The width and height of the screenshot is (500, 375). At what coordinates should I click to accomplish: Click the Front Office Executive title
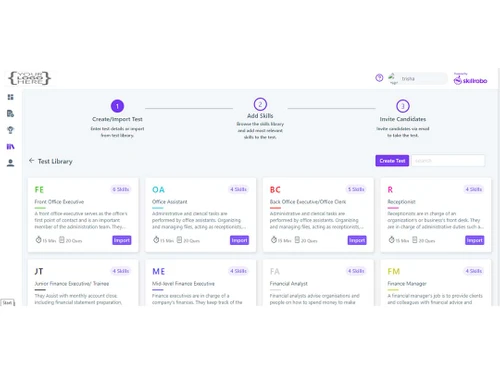pos(59,202)
